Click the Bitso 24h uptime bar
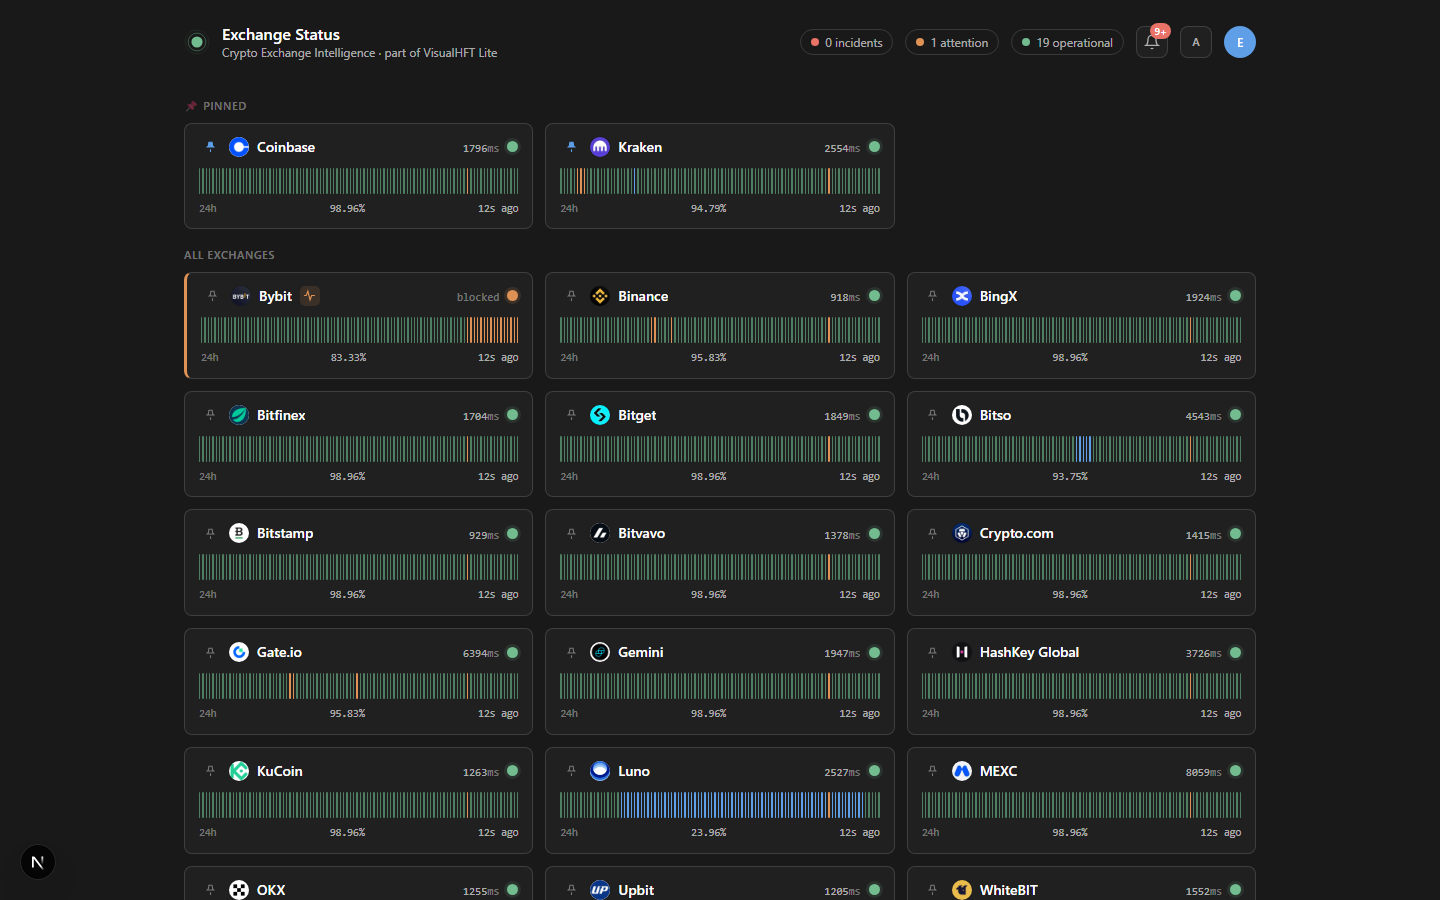 (1081, 449)
